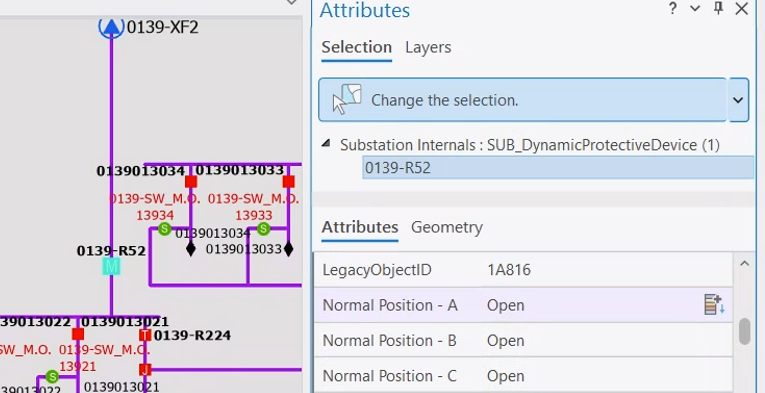Close the Attributes pane
The image size is (765, 393).
pos(742,8)
